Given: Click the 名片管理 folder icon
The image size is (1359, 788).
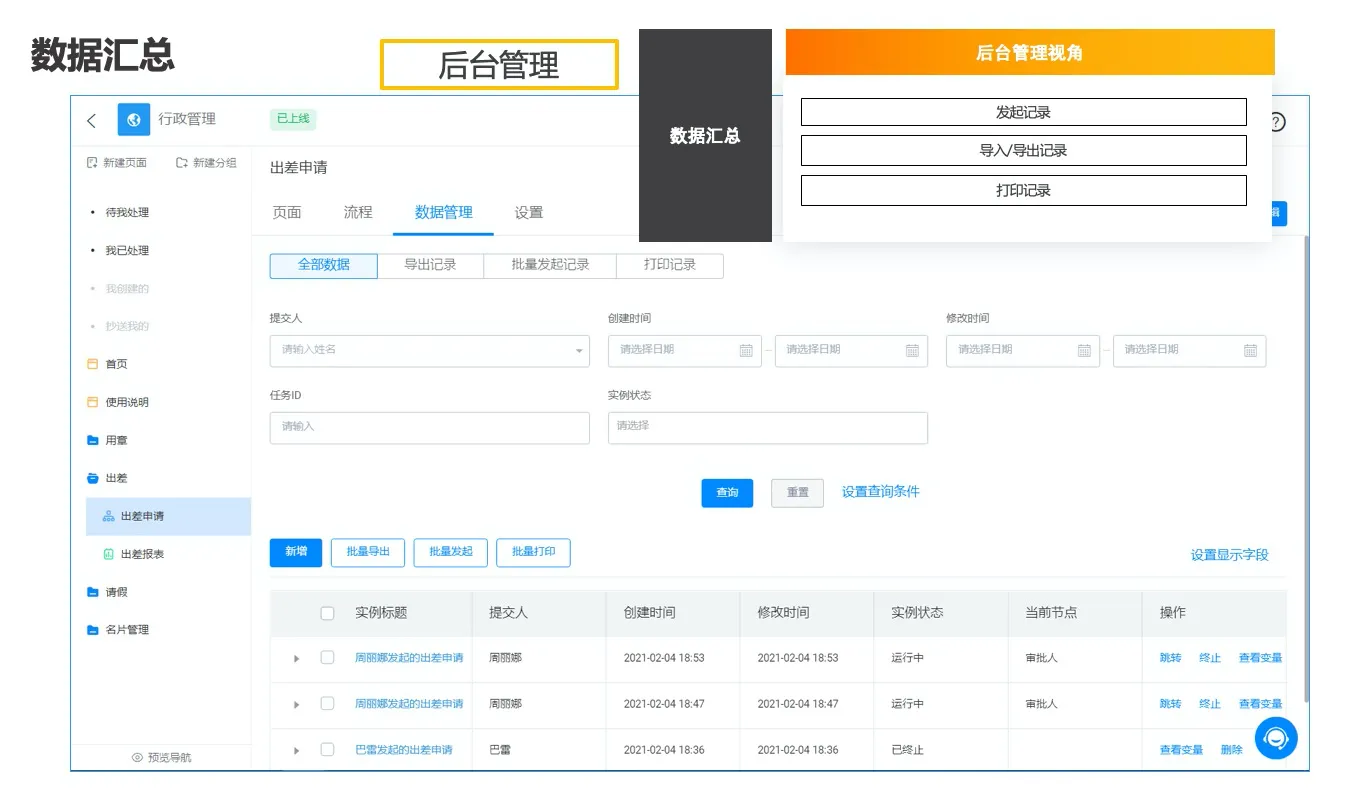Looking at the screenshot, I should pyautogui.click(x=93, y=630).
